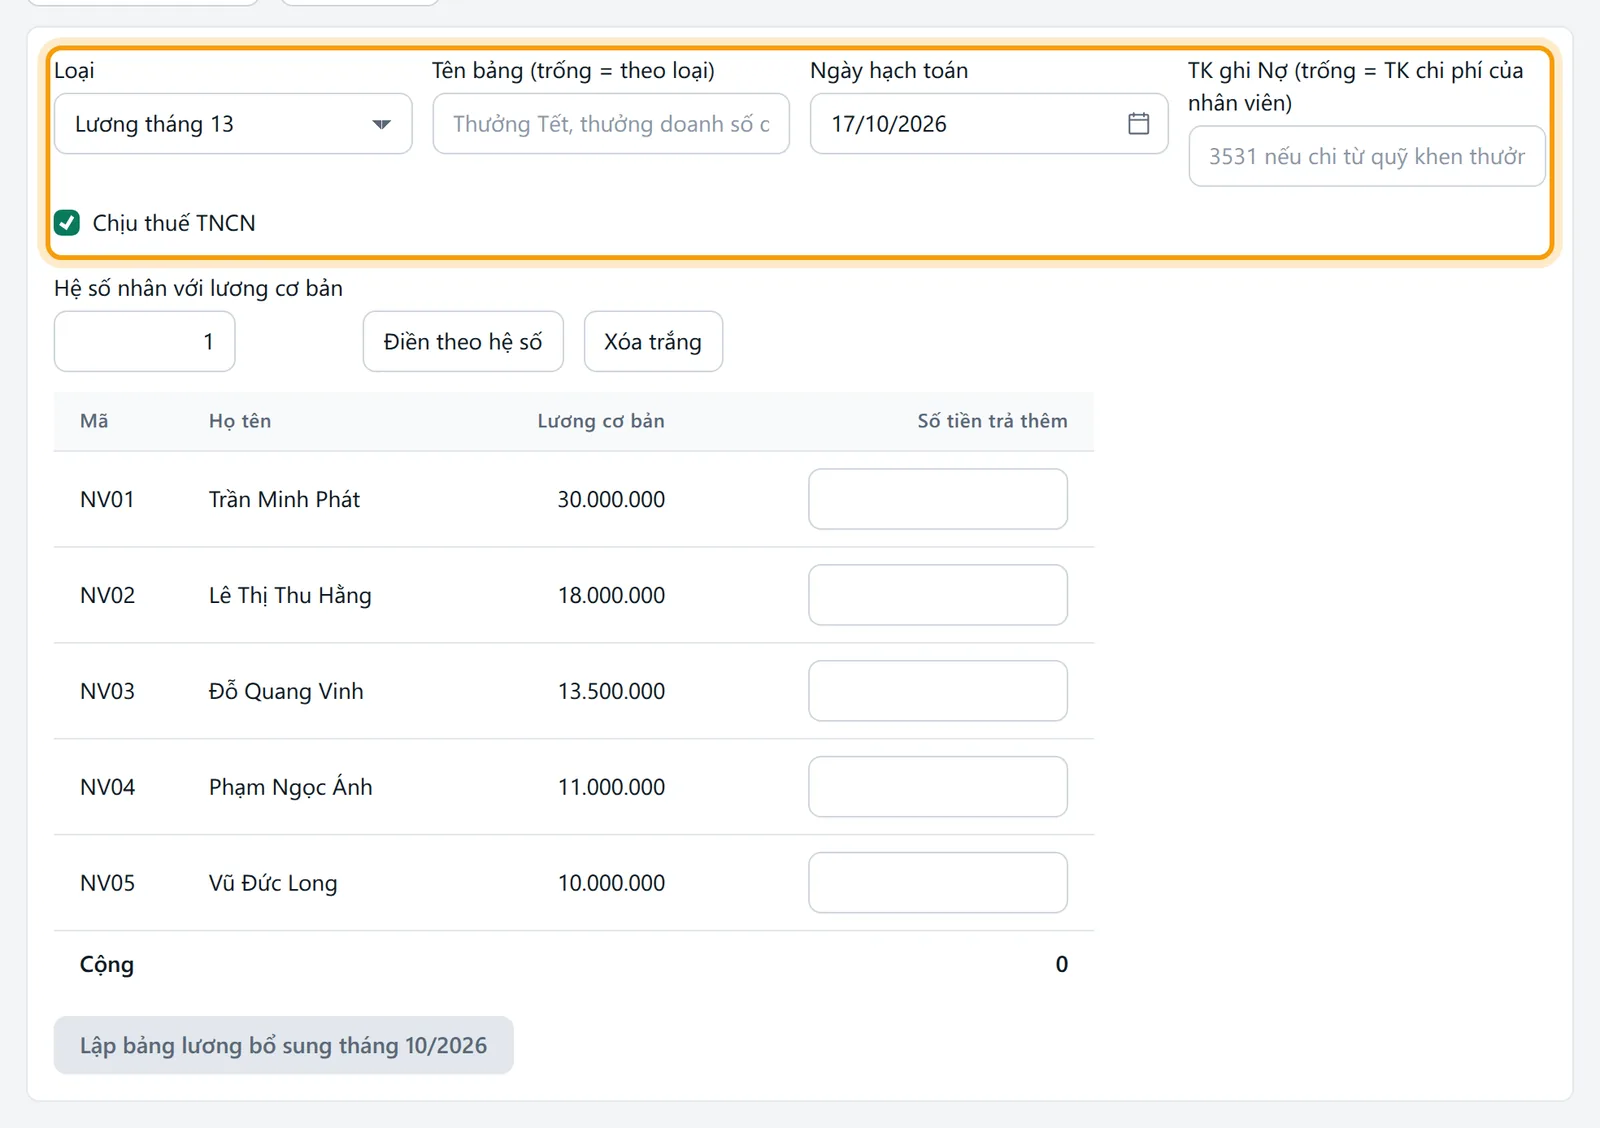Select employee code NV02
This screenshot has height=1128, width=1600.
point(107,595)
